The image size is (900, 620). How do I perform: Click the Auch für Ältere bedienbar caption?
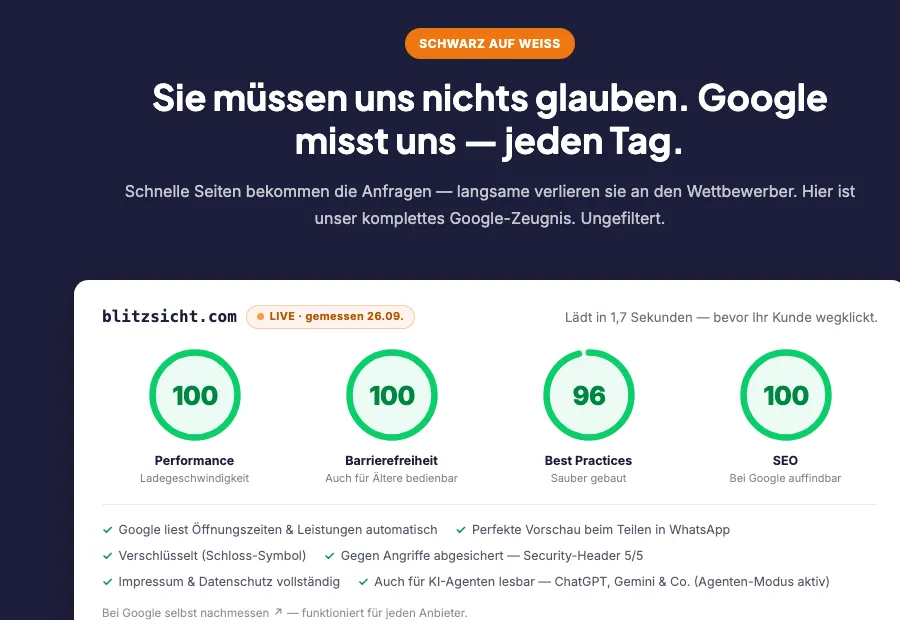[391, 478]
